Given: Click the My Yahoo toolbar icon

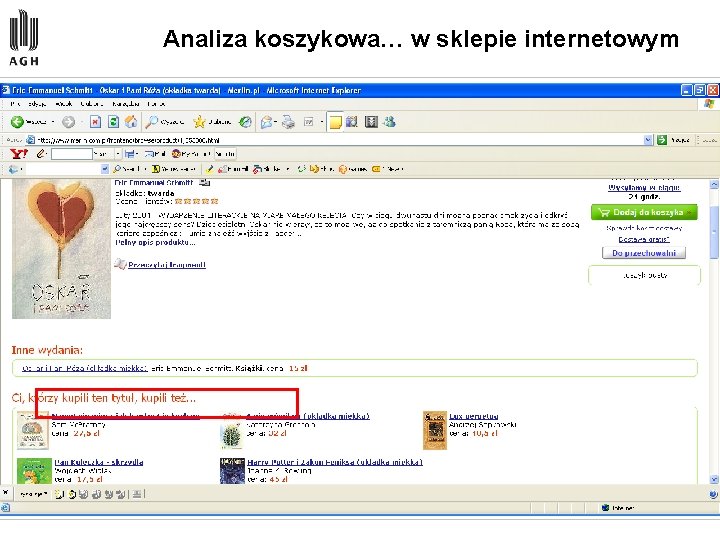Looking at the screenshot, I should [x=176, y=154].
